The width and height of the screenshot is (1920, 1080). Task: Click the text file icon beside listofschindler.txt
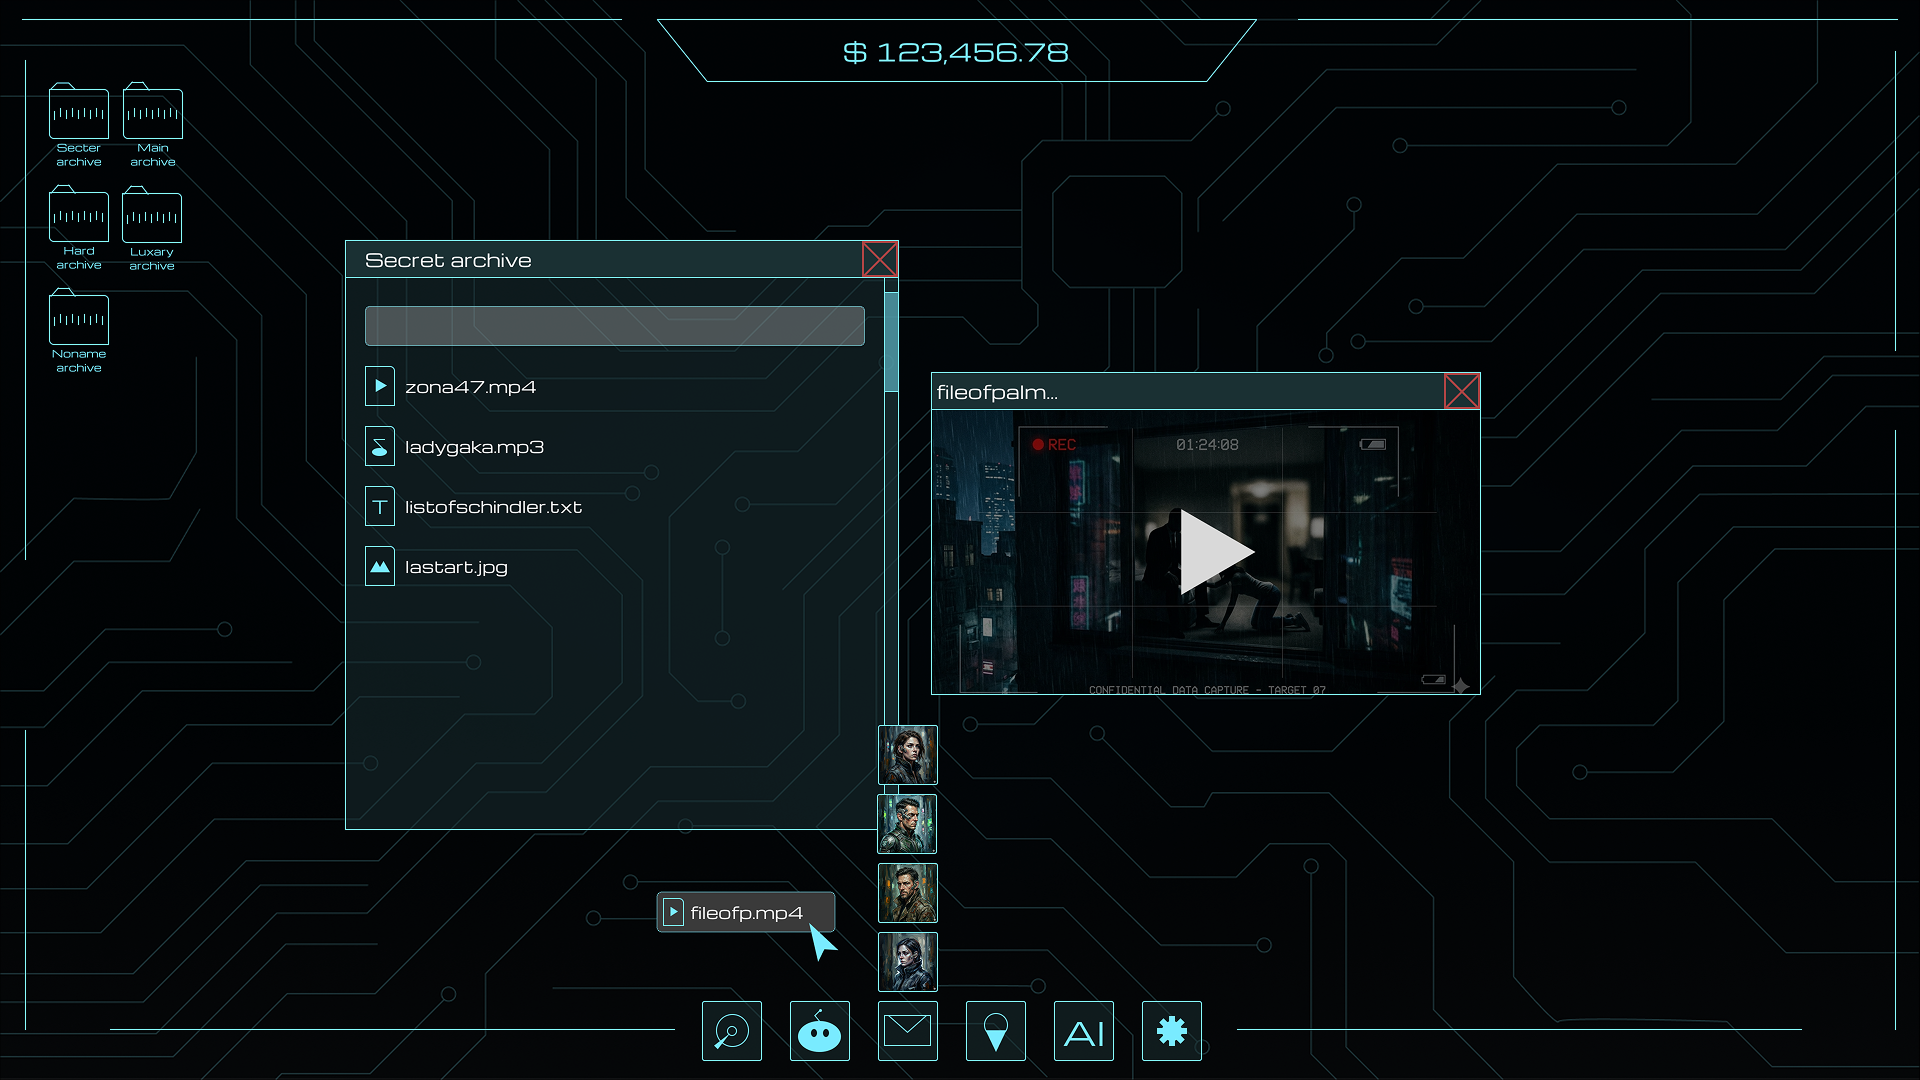point(380,506)
